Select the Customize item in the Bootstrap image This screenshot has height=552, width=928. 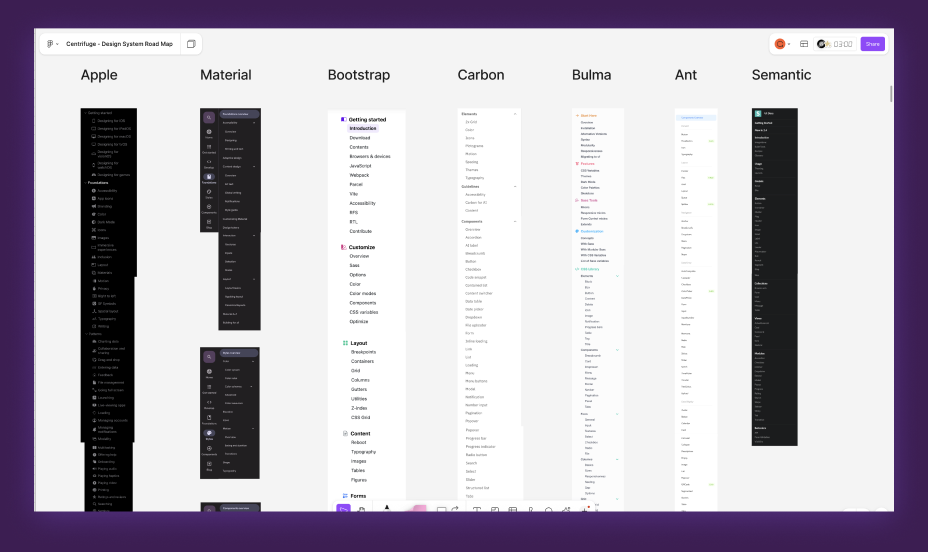(x=362, y=247)
